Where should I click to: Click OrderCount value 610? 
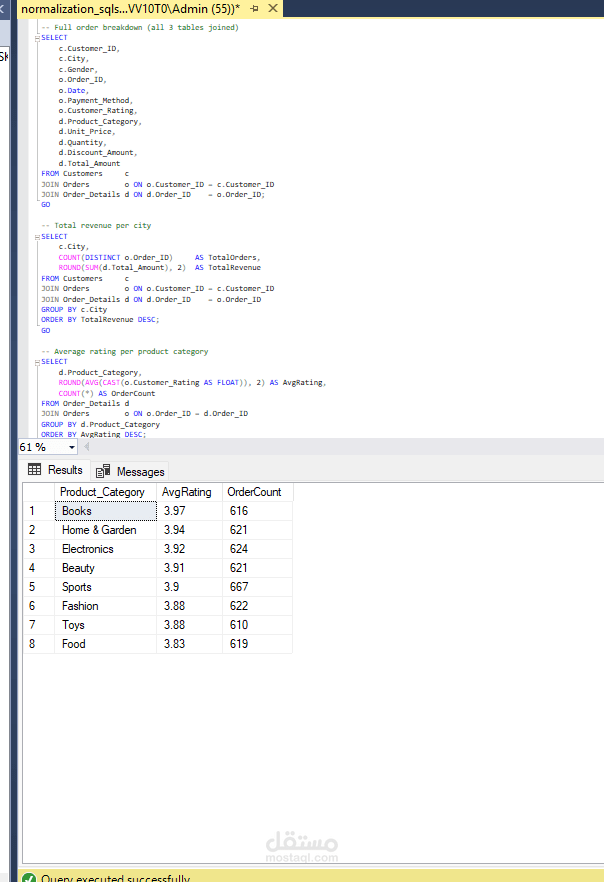(x=258, y=625)
